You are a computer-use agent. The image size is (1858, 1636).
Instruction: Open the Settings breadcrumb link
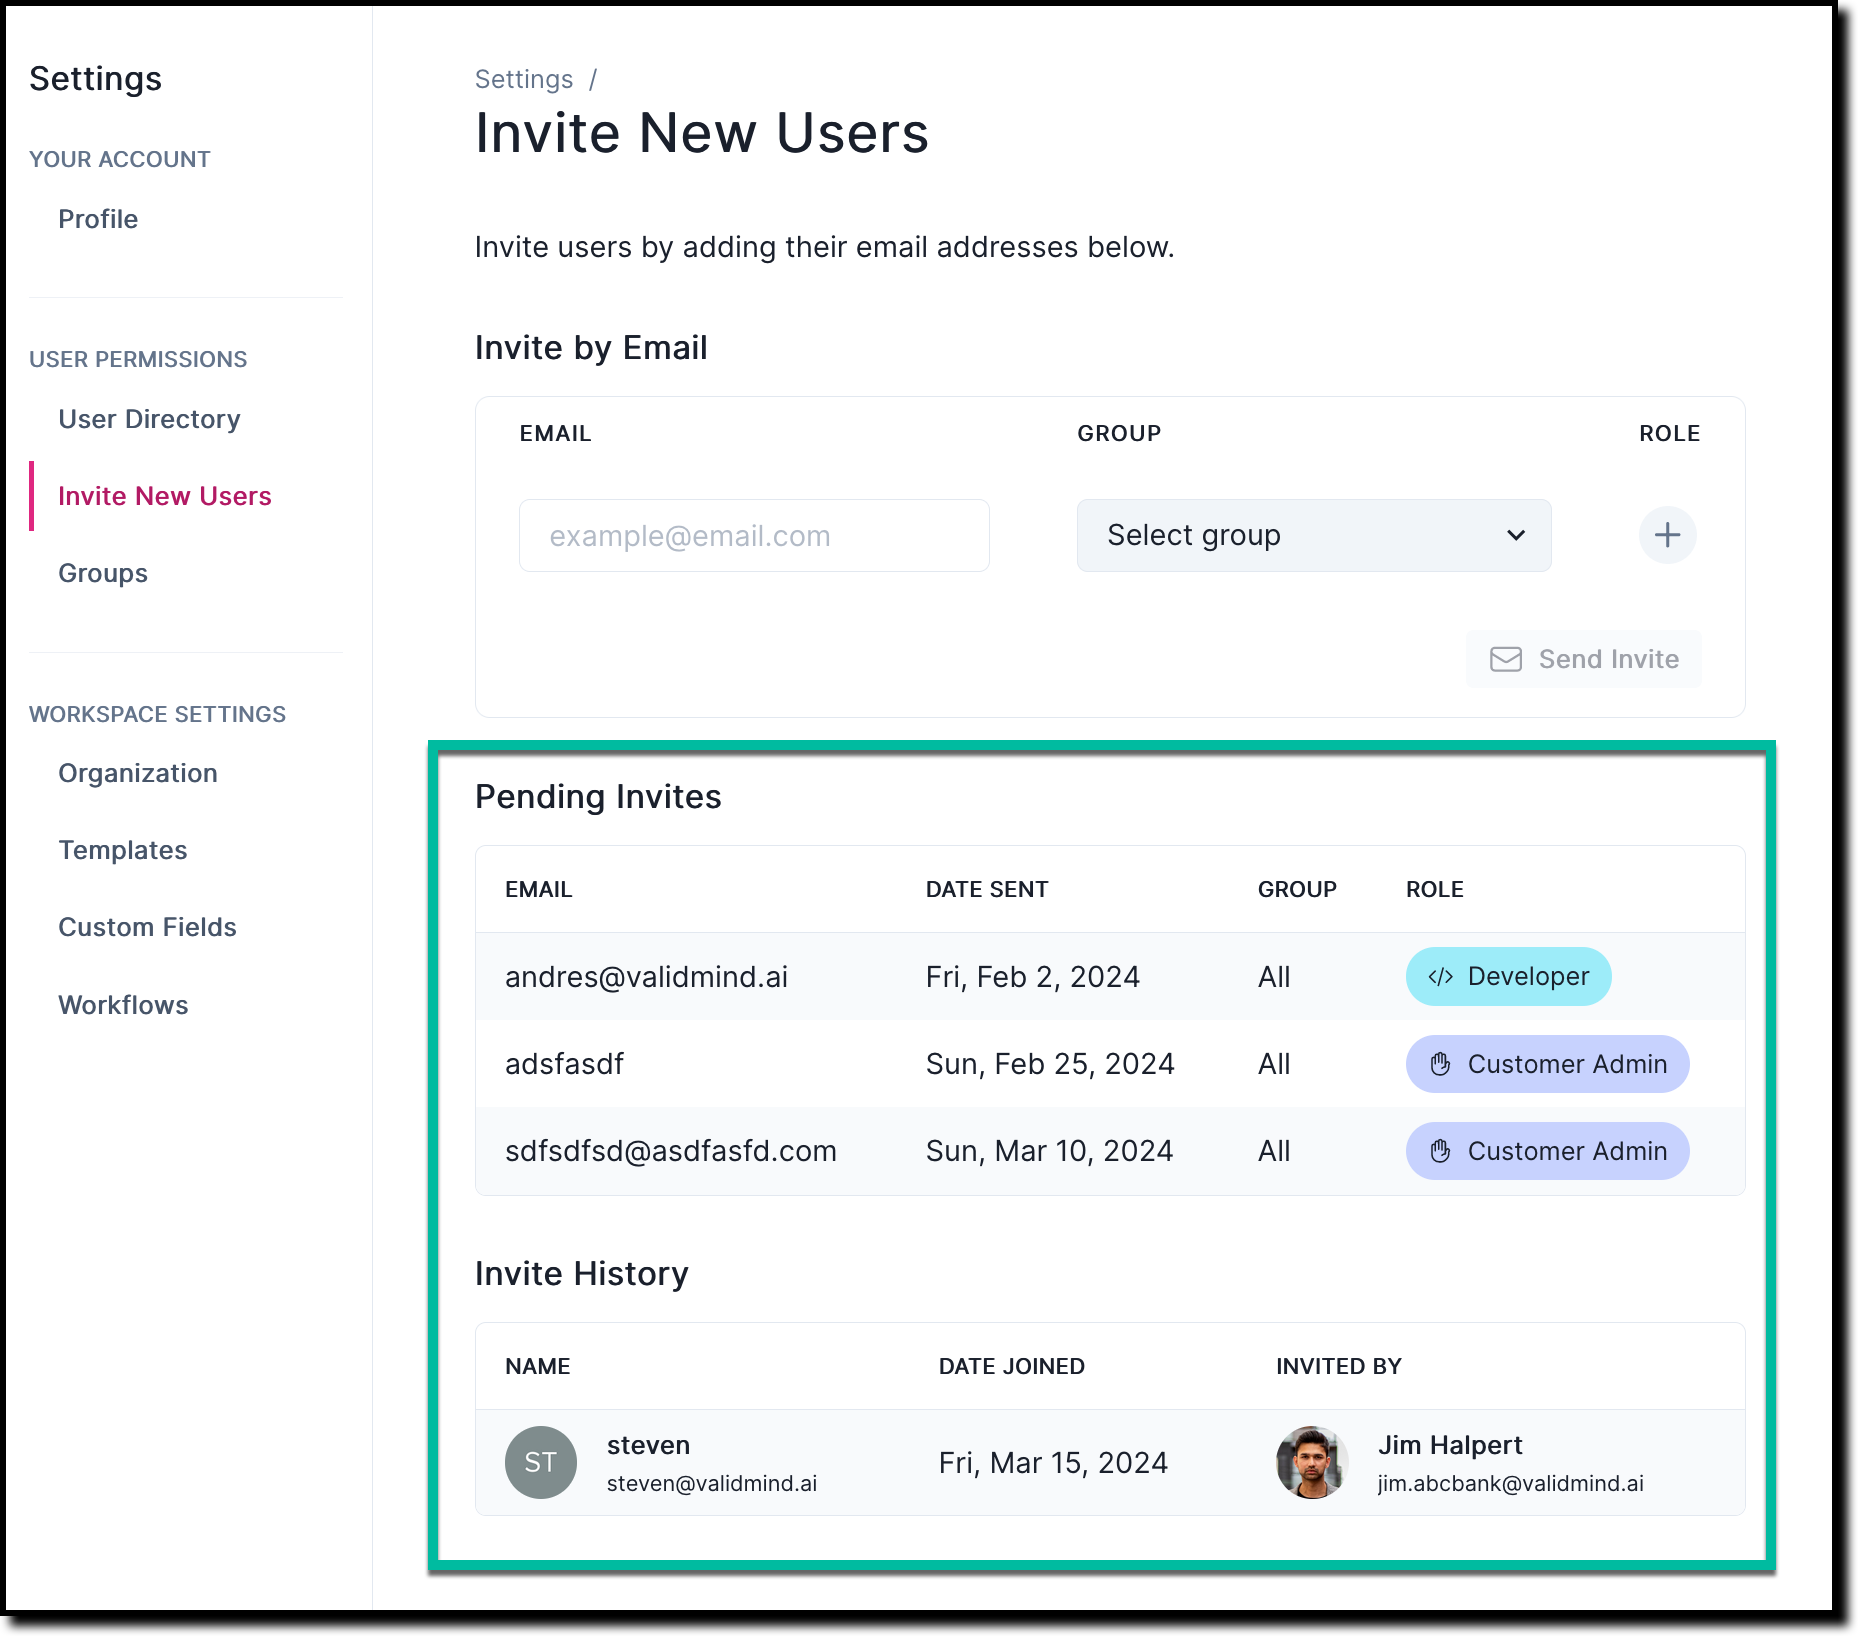pos(524,79)
